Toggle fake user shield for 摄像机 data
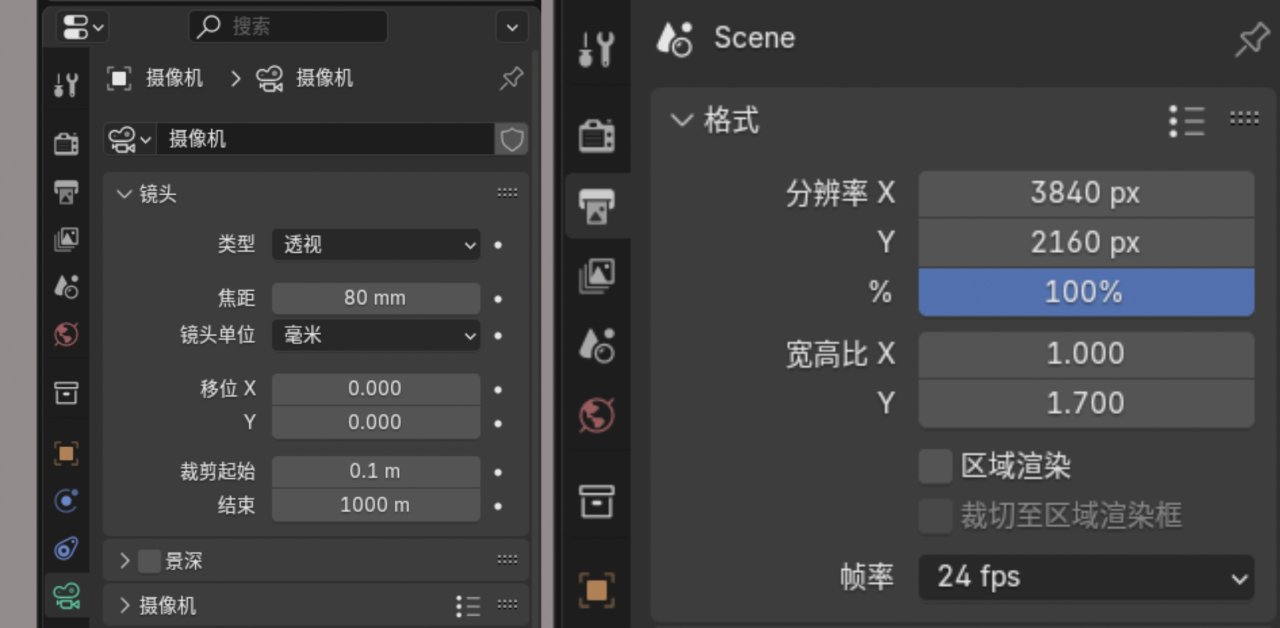This screenshot has height=628, width=1280. [512, 139]
